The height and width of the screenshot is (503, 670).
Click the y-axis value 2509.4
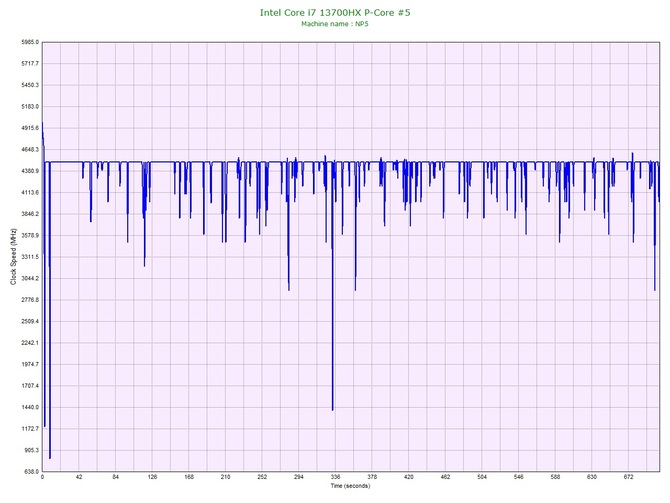point(30,321)
